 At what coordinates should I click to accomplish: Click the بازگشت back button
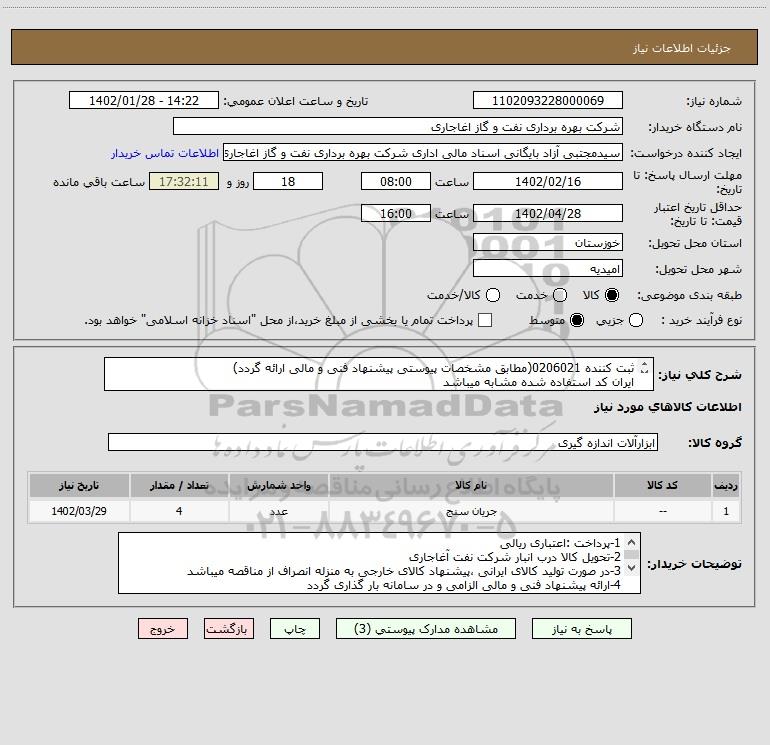point(229,629)
